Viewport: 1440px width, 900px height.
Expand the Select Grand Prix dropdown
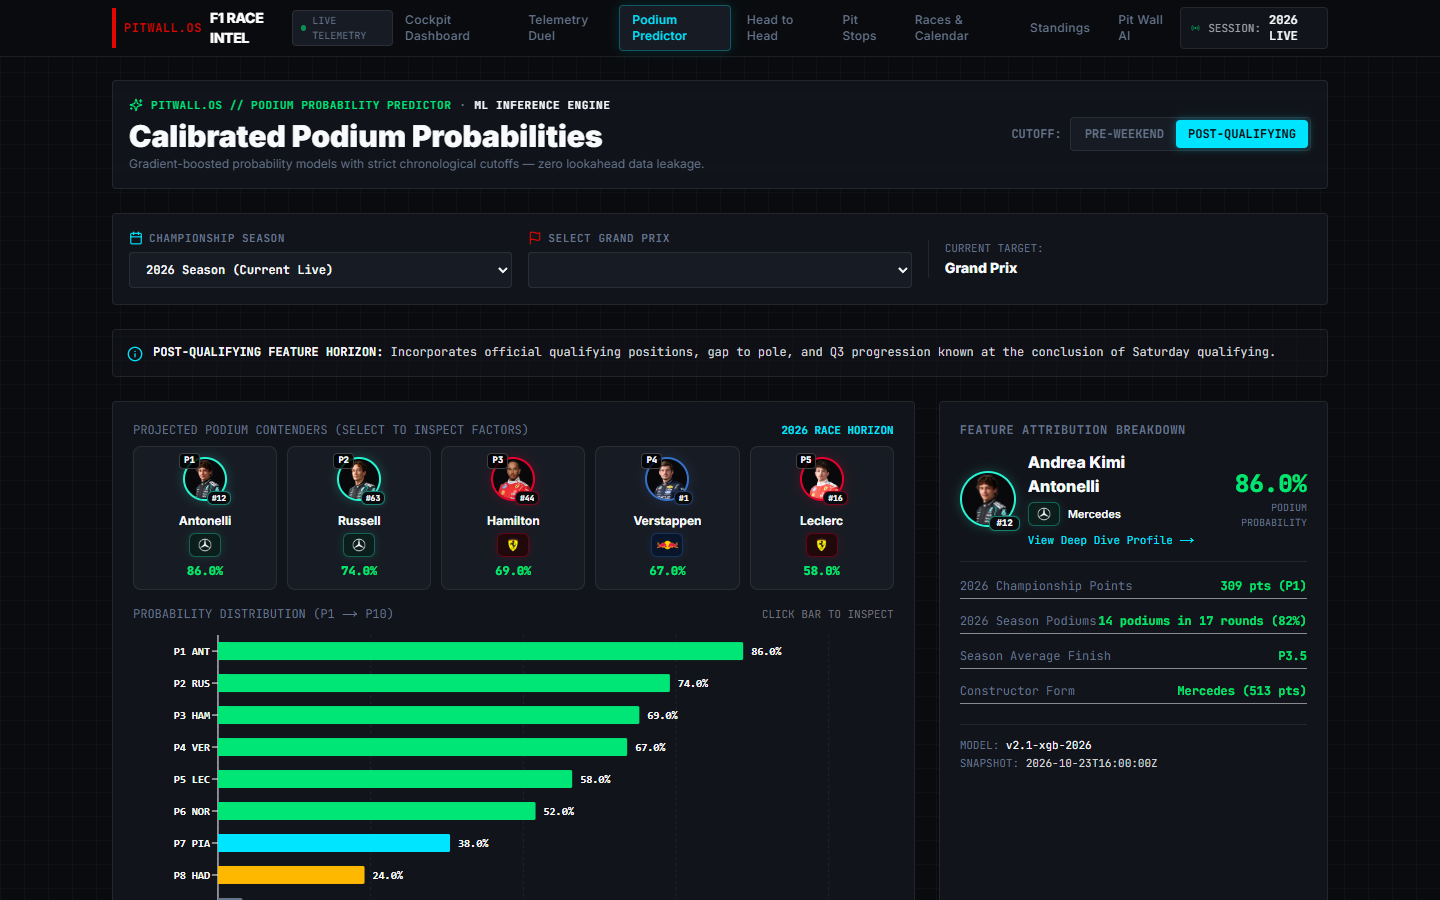[720, 270]
